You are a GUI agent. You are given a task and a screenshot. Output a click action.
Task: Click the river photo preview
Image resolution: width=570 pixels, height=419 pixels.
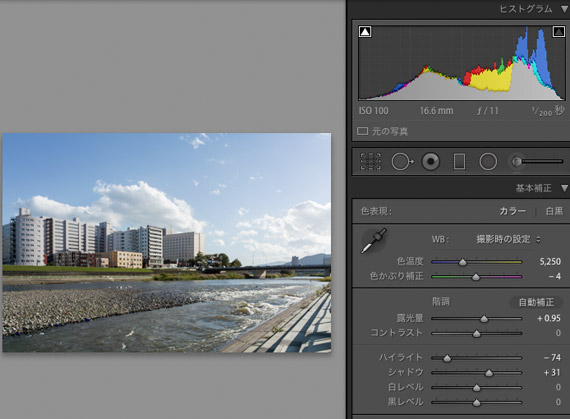(167, 242)
